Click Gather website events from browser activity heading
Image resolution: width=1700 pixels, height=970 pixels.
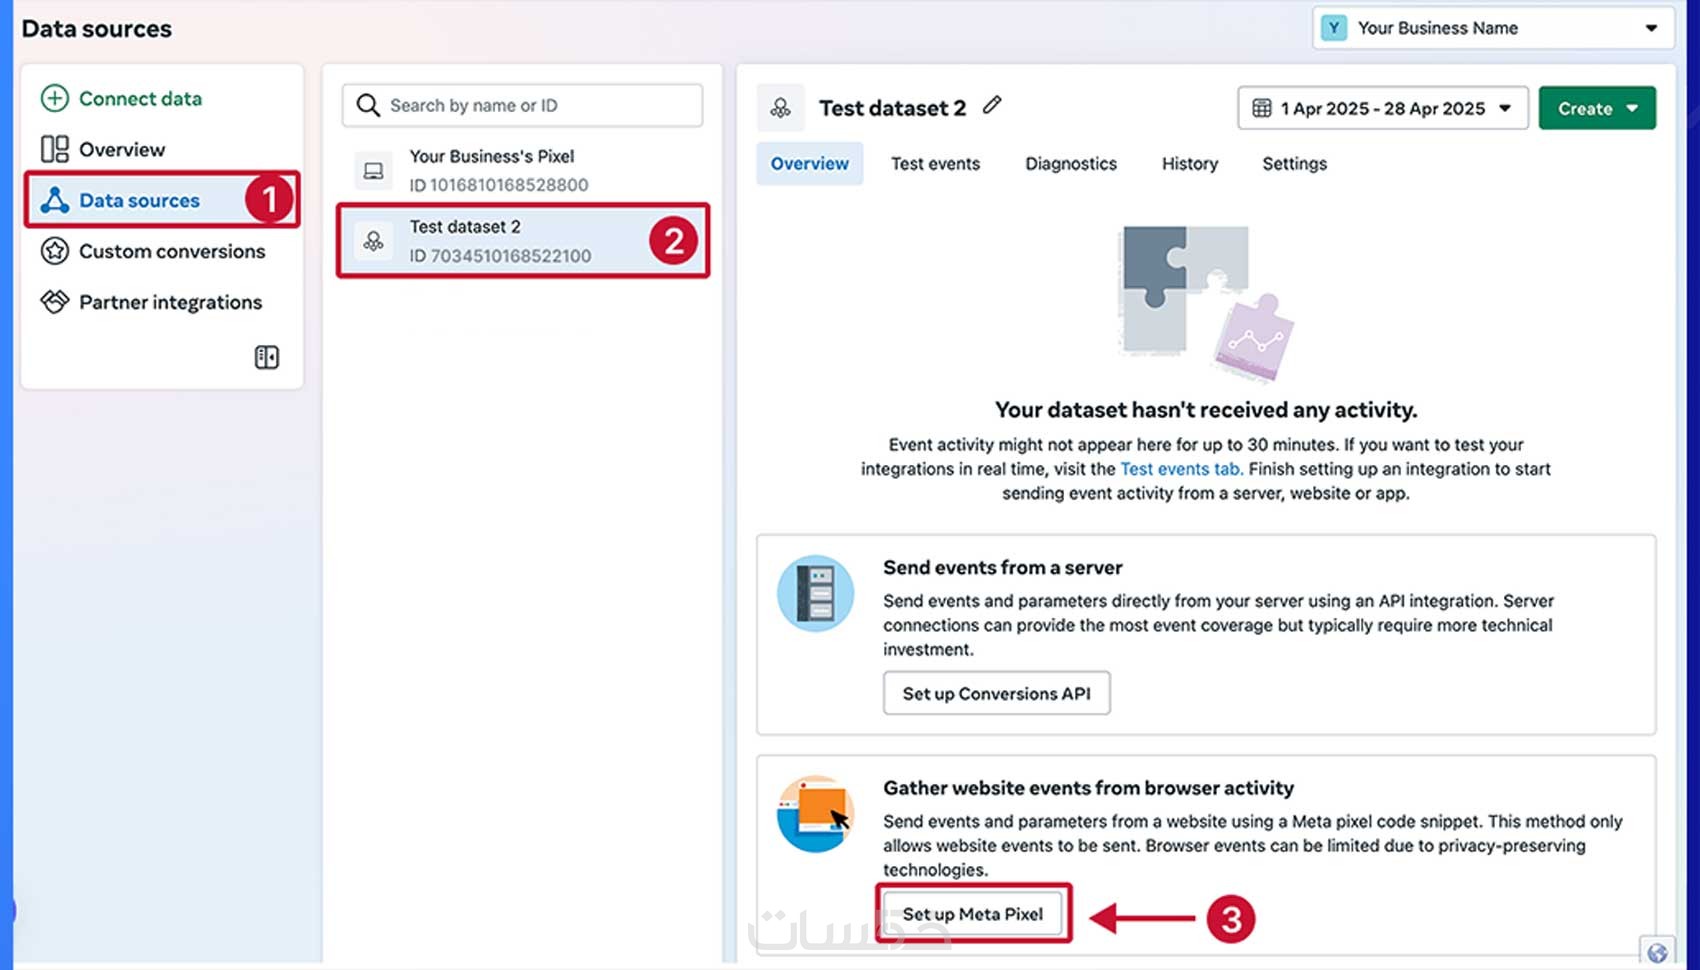(1088, 788)
